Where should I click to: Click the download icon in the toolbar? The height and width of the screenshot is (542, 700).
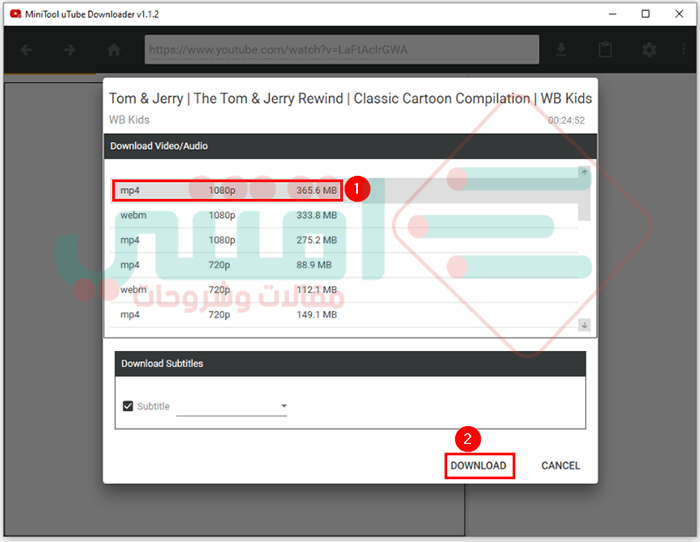(561, 50)
